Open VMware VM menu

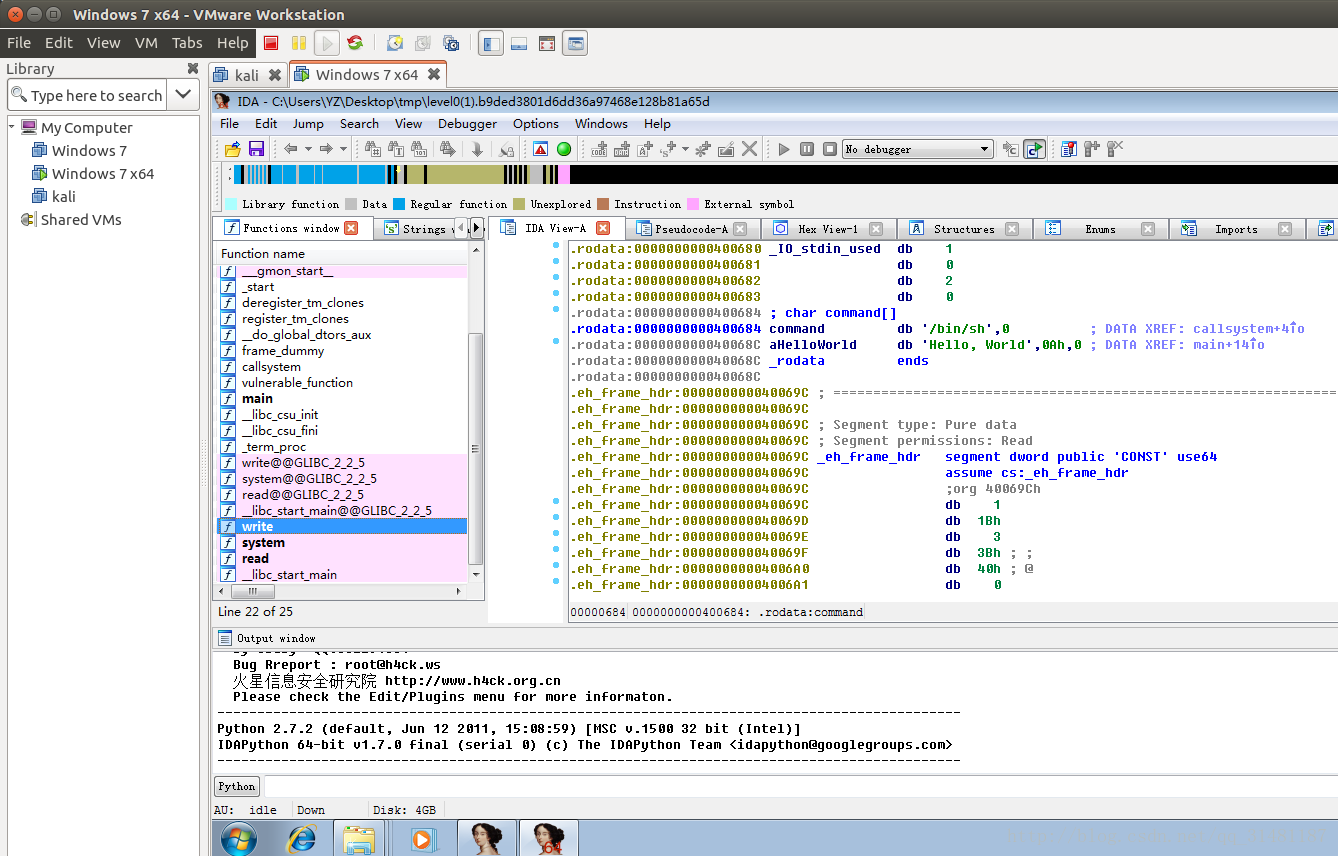pos(146,43)
